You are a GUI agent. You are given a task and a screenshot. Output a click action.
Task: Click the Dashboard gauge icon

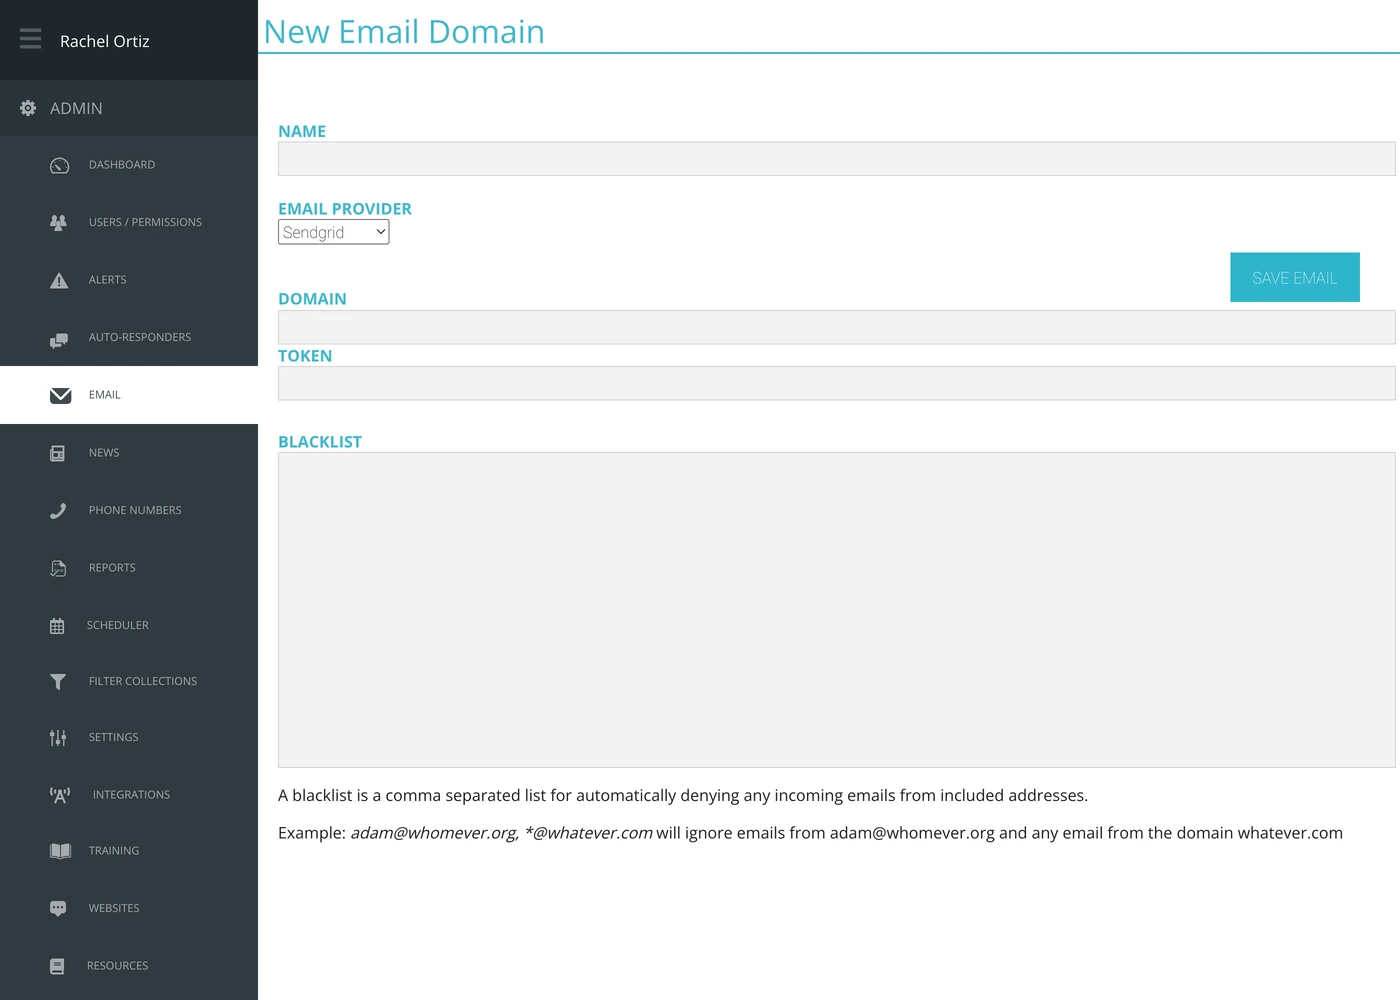click(x=59, y=165)
